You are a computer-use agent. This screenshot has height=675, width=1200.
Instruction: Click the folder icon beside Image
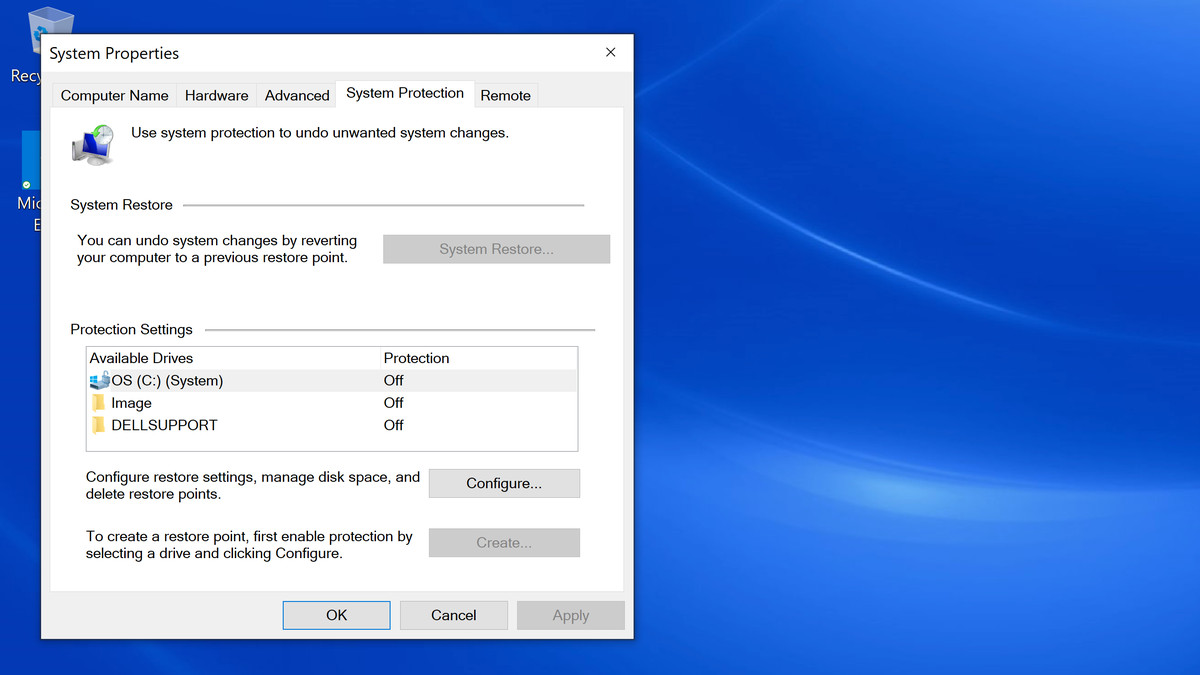coord(98,403)
